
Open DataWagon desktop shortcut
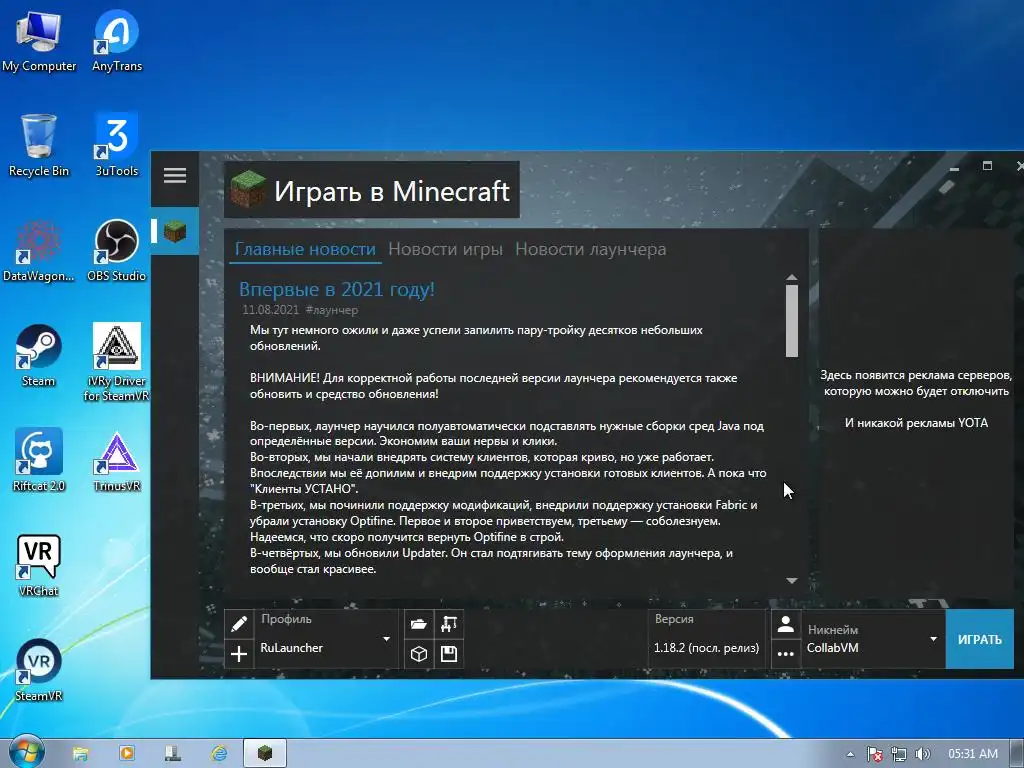click(39, 251)
